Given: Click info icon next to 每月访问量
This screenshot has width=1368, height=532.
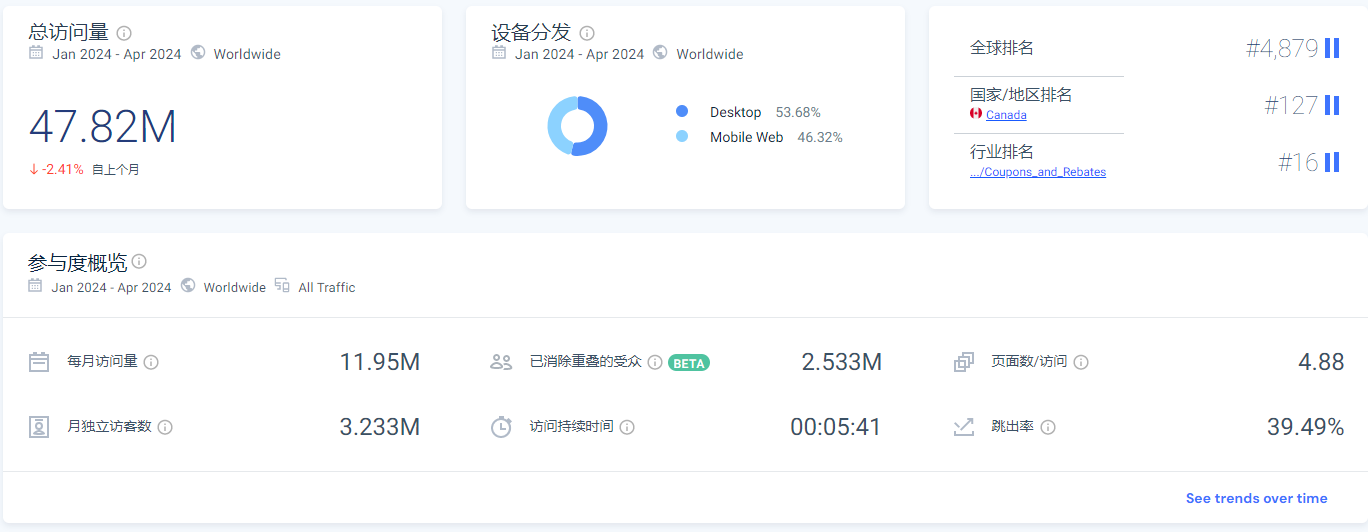Looking at the screenshot, I should [x=151, y=362].
